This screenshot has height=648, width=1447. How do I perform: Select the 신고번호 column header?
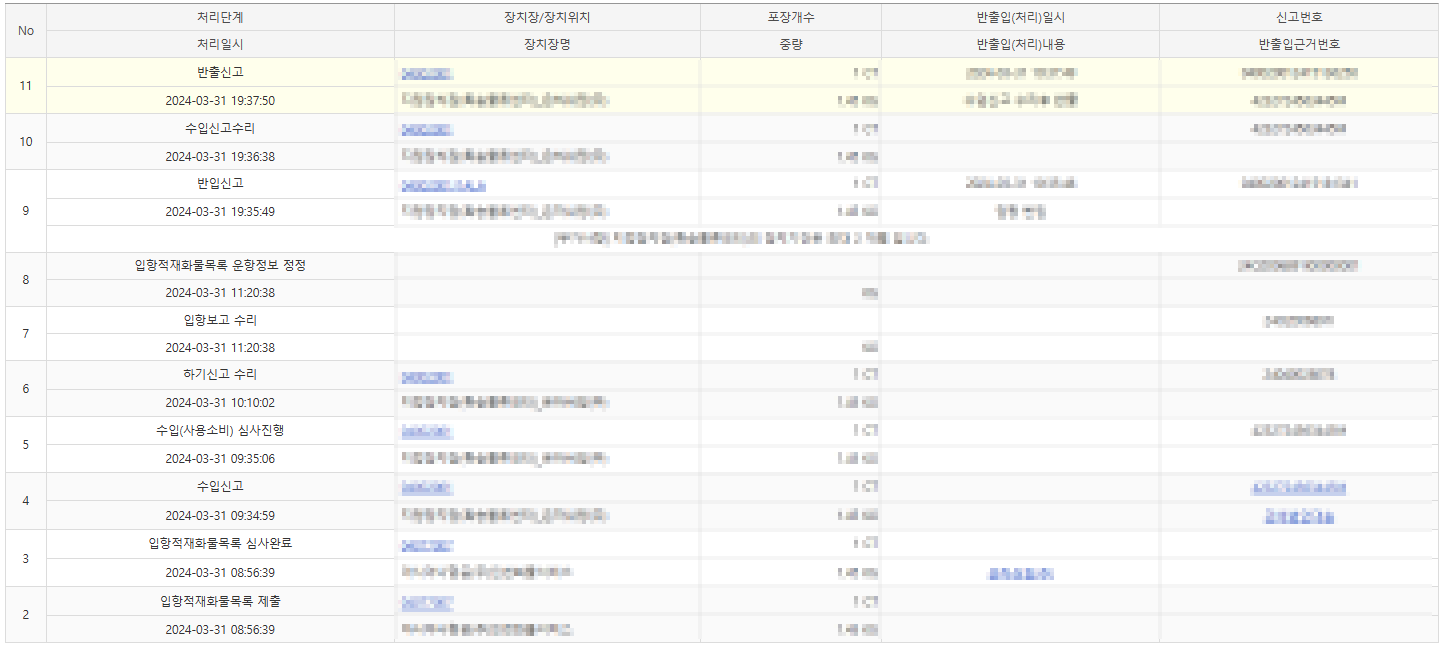point(1299,18)
